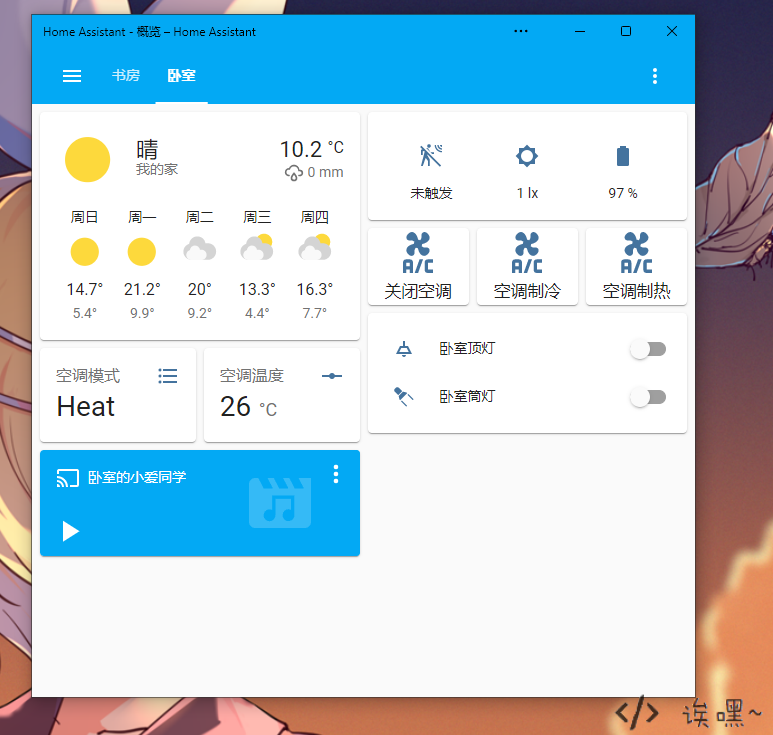
Task: Select the 周一 sunny forecast icon
Action: (x=141, y=252)
